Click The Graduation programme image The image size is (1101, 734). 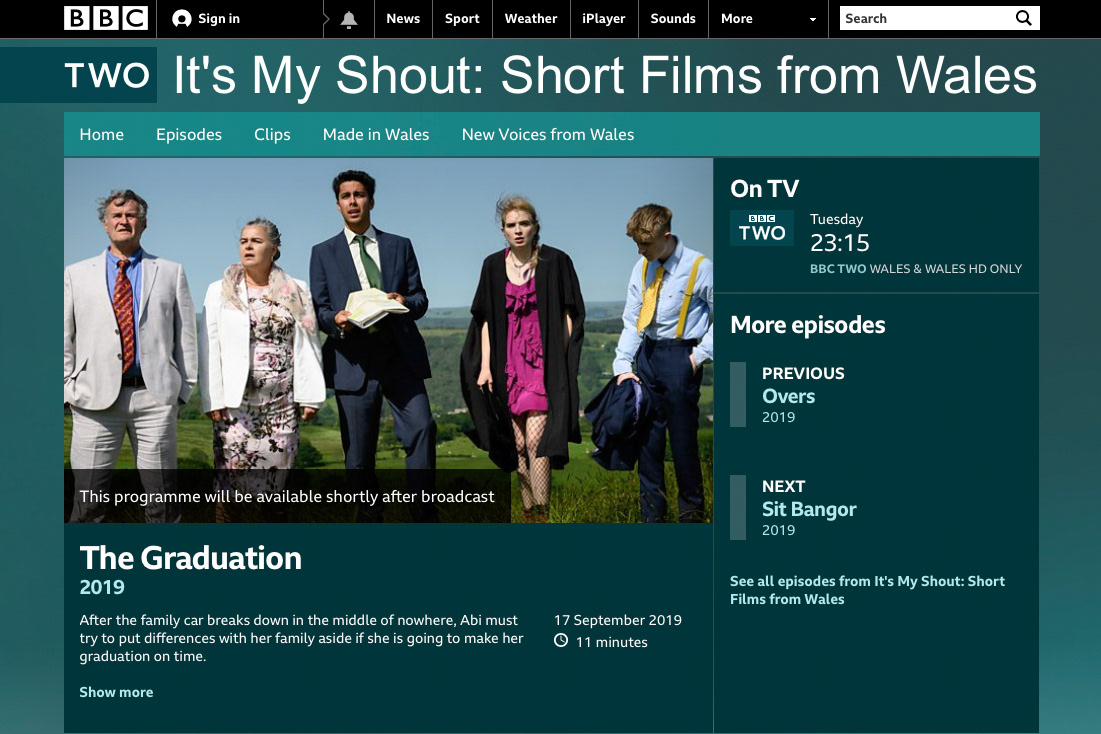click(x=388, y=340)
